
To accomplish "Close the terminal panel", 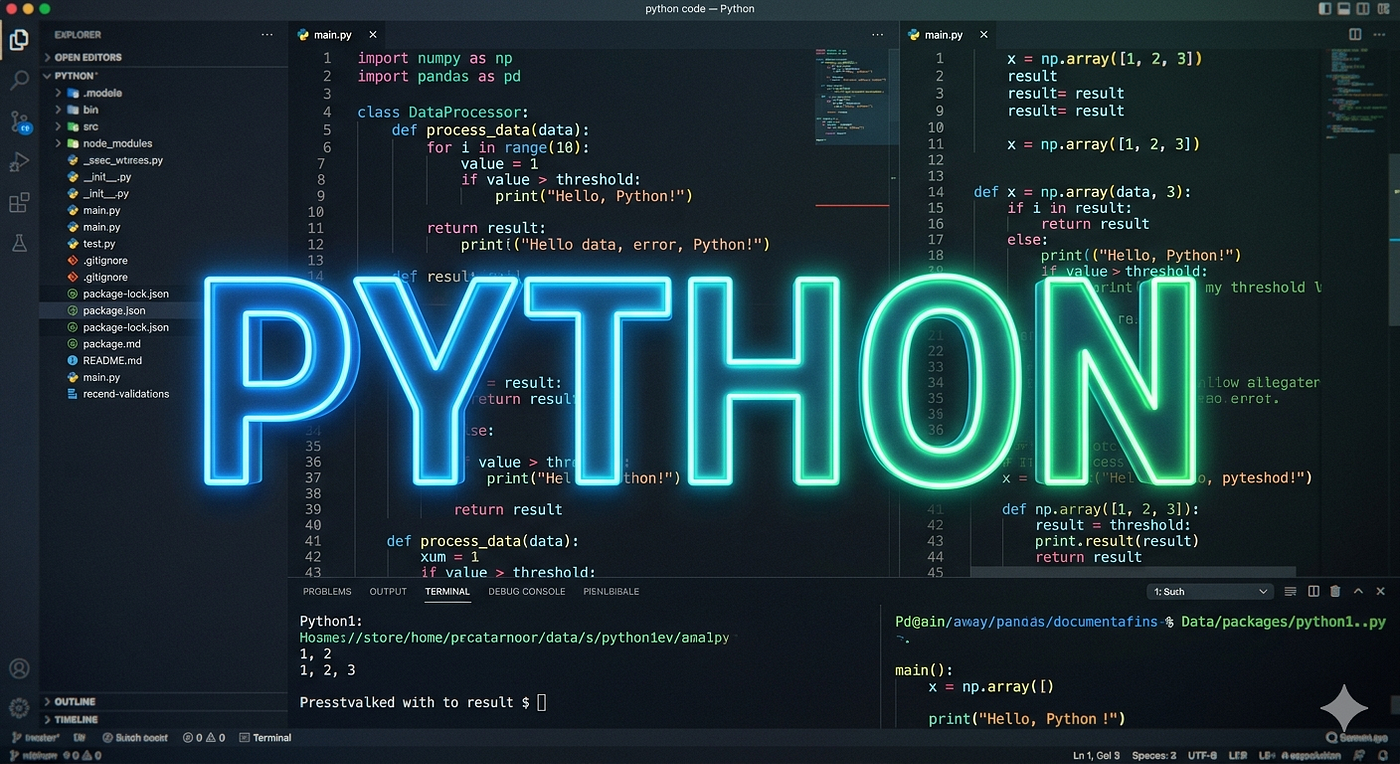I will 1381,592.
